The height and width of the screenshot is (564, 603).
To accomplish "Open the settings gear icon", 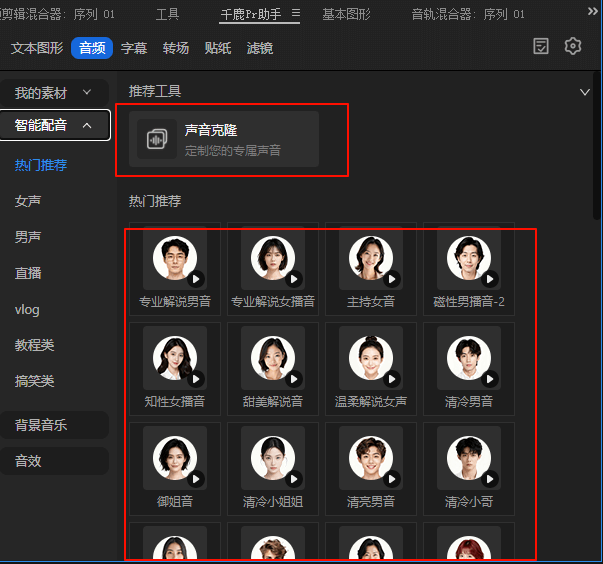I will click(x=573, y=47).
